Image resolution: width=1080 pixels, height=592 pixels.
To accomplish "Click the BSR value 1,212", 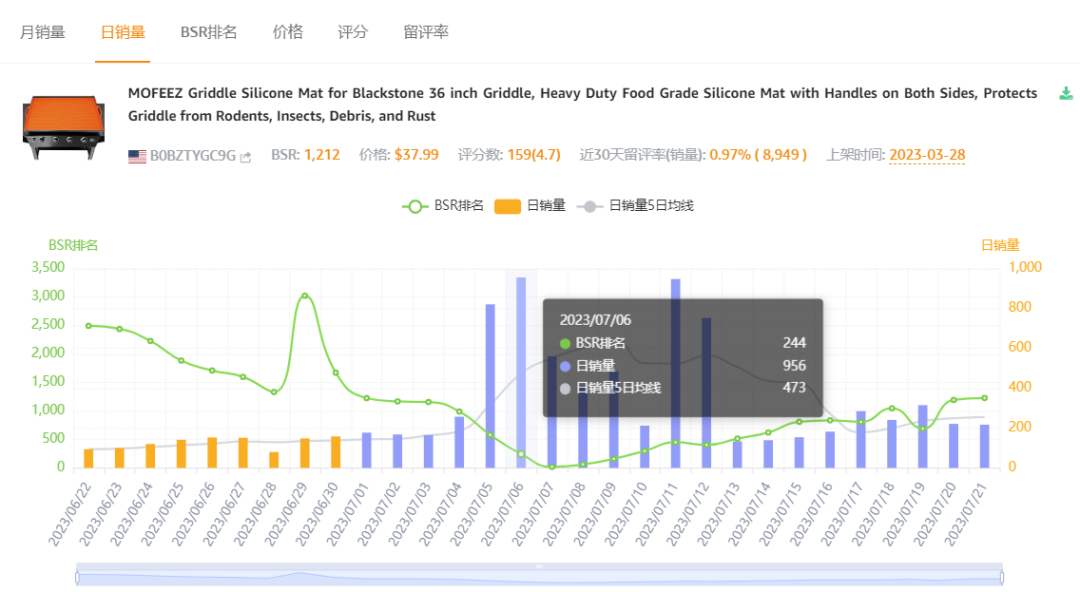I will pos(322,155).
